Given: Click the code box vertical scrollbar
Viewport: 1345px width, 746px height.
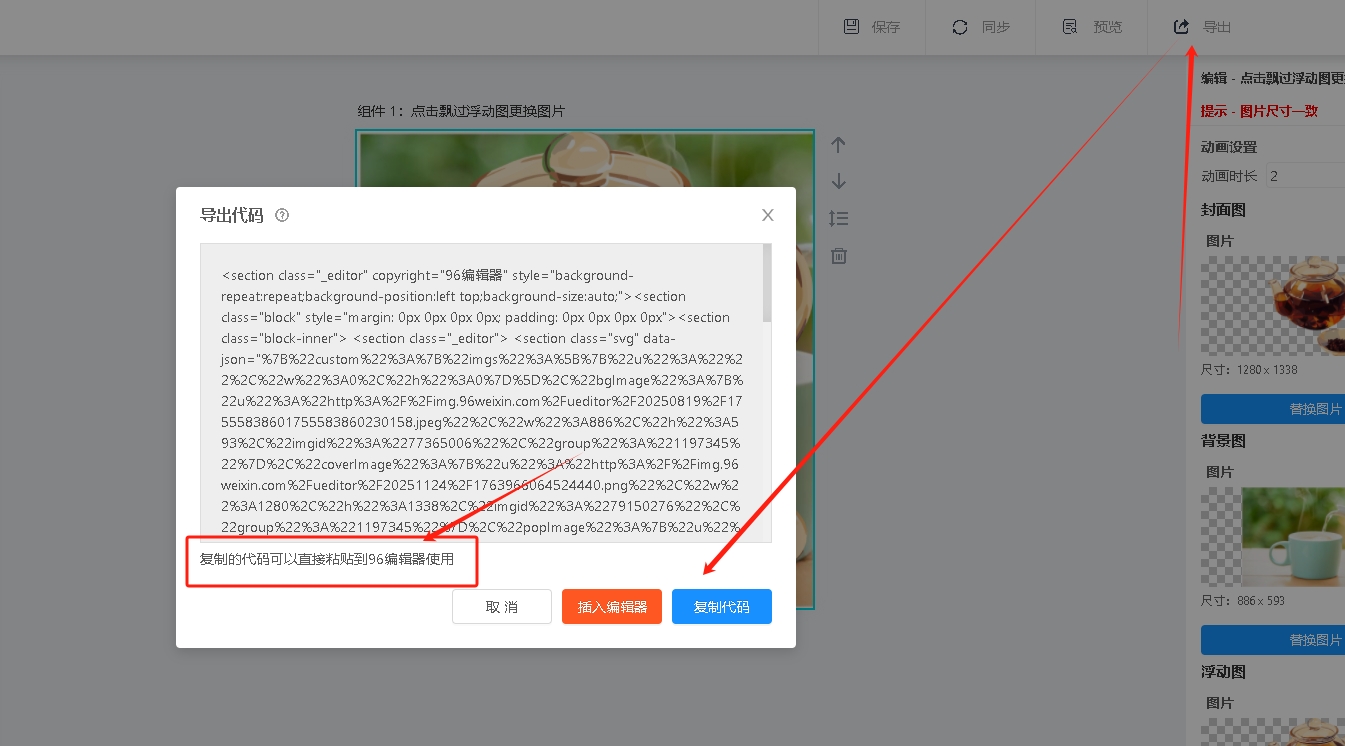Looking at the screenshot, I should [x=767, y=284].
